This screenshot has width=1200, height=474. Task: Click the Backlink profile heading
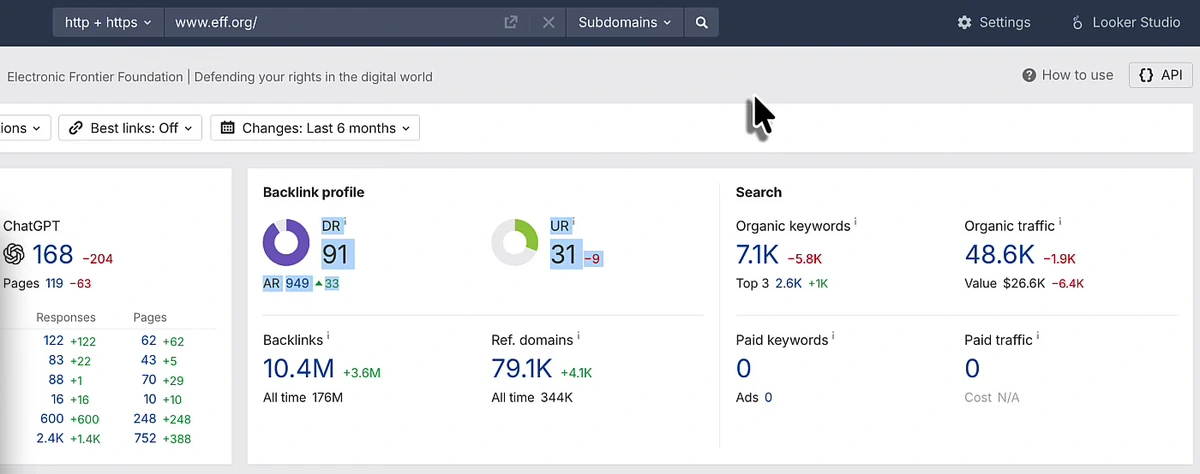314,192
